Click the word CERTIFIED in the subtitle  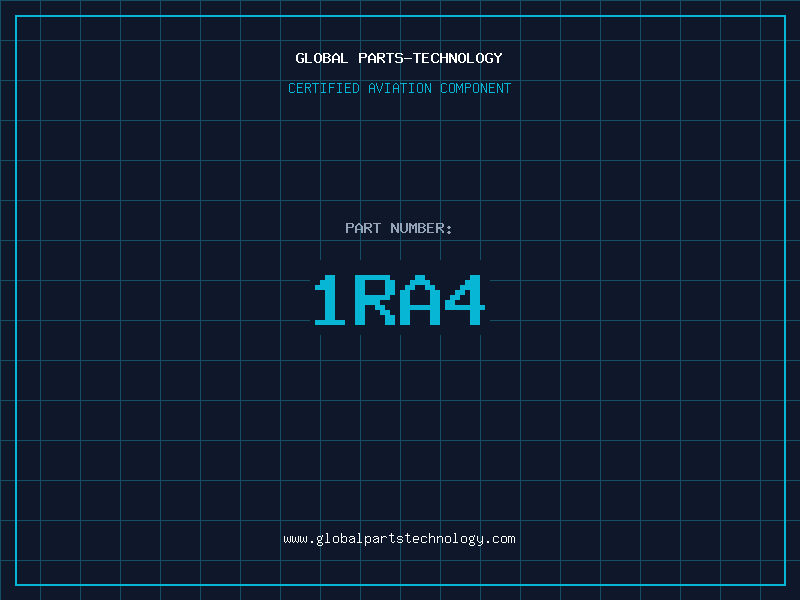click(x=323, y=88)
